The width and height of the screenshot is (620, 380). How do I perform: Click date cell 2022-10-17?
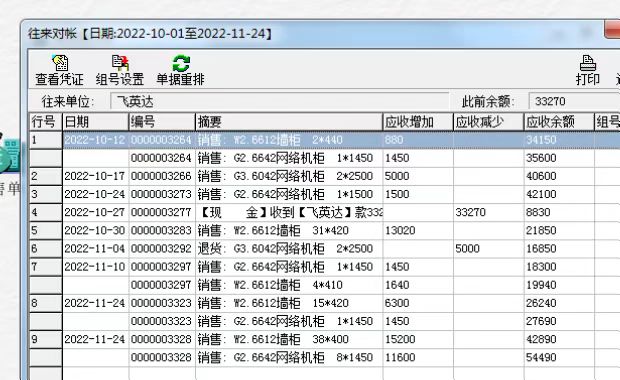[x=95, y=176]
